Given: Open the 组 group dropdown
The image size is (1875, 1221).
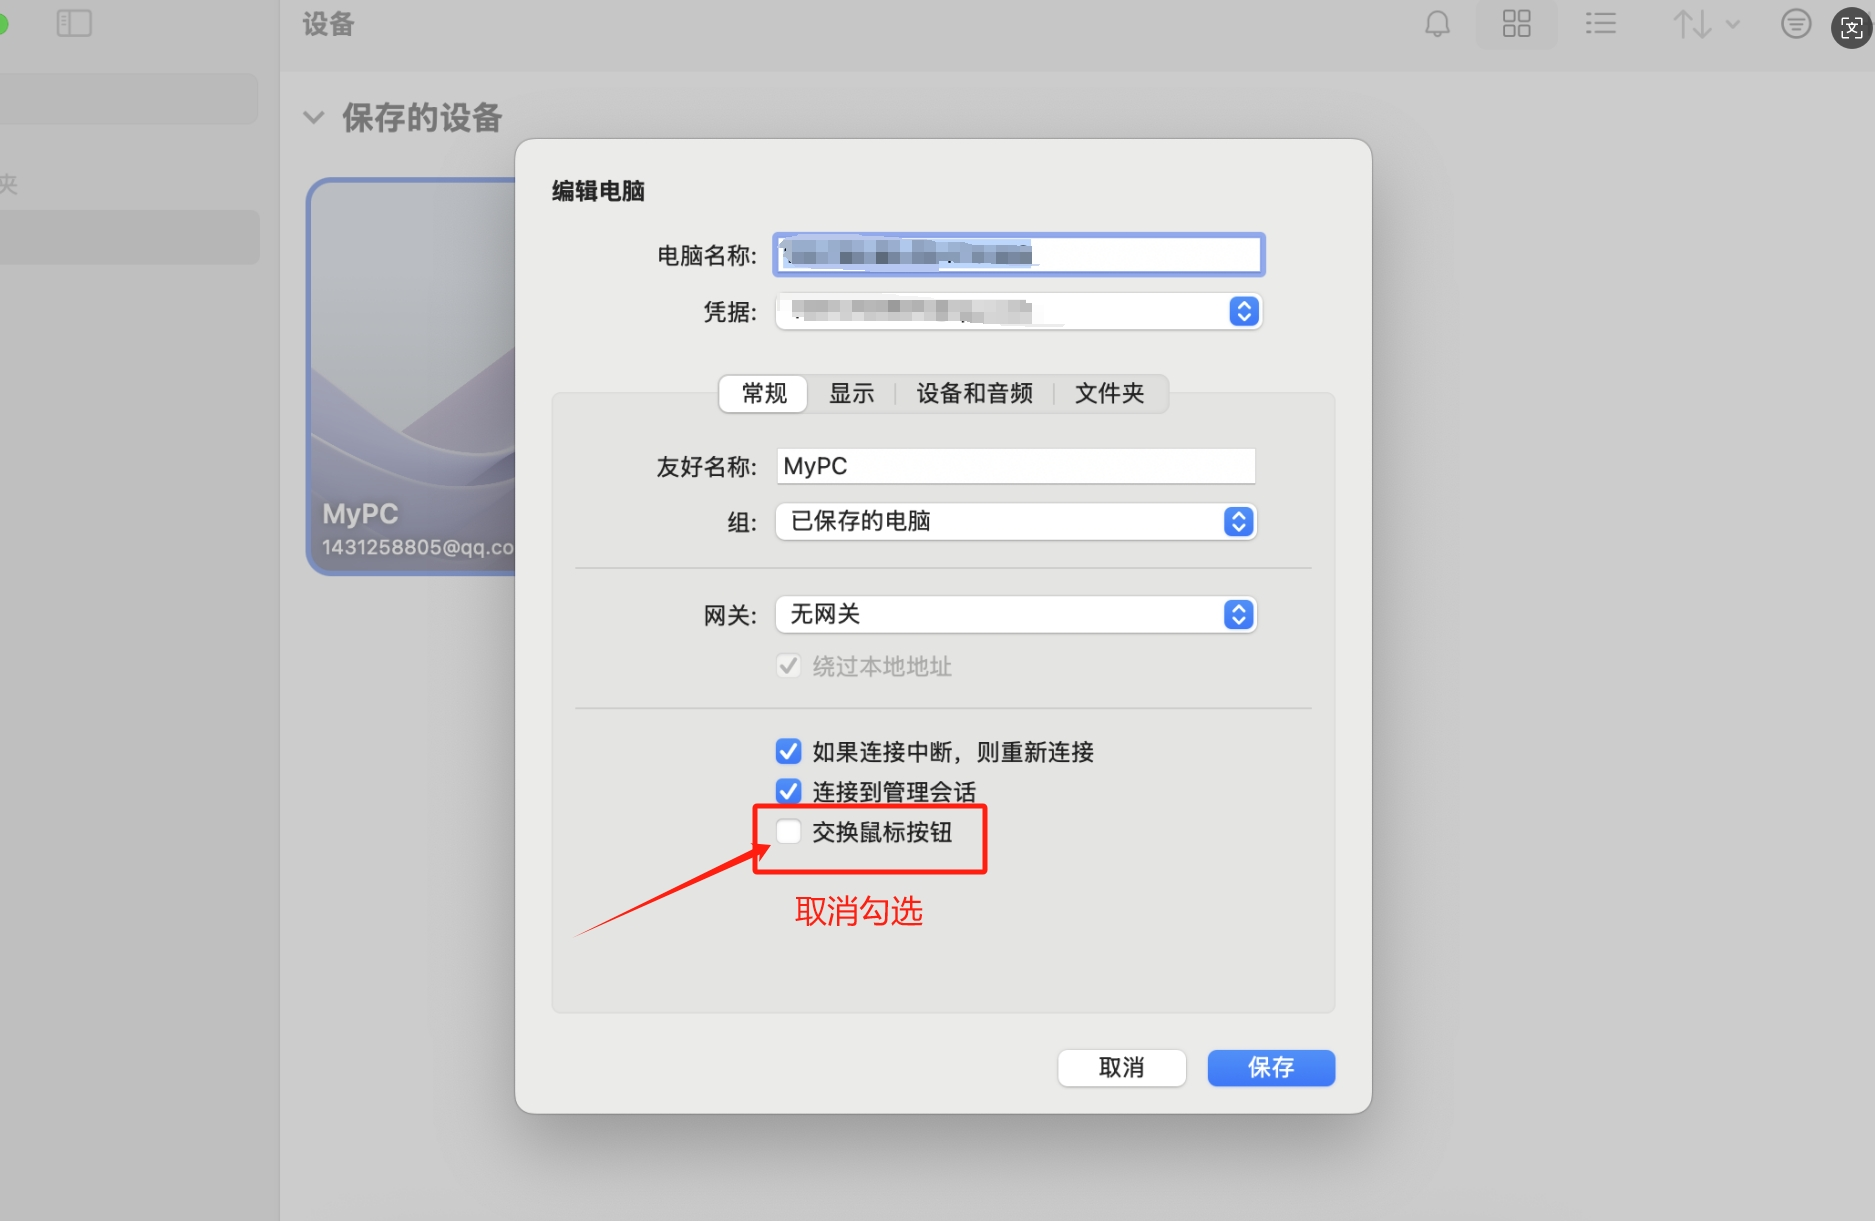Looking at the screenshot, I should tap(1238, 522).
